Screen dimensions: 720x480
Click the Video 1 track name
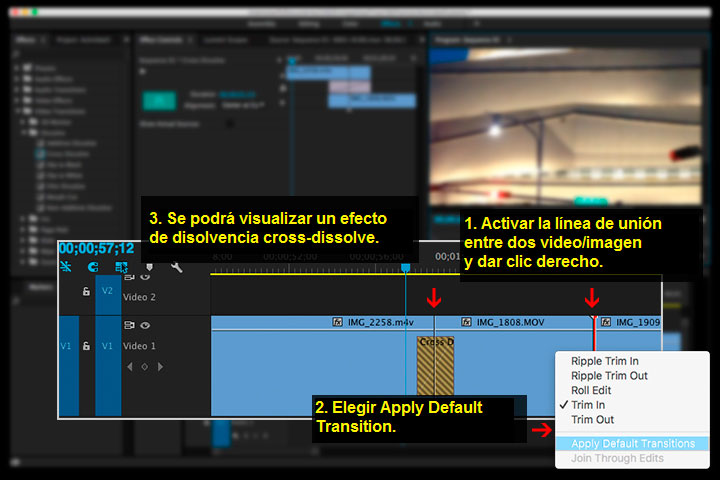(139, 346)
